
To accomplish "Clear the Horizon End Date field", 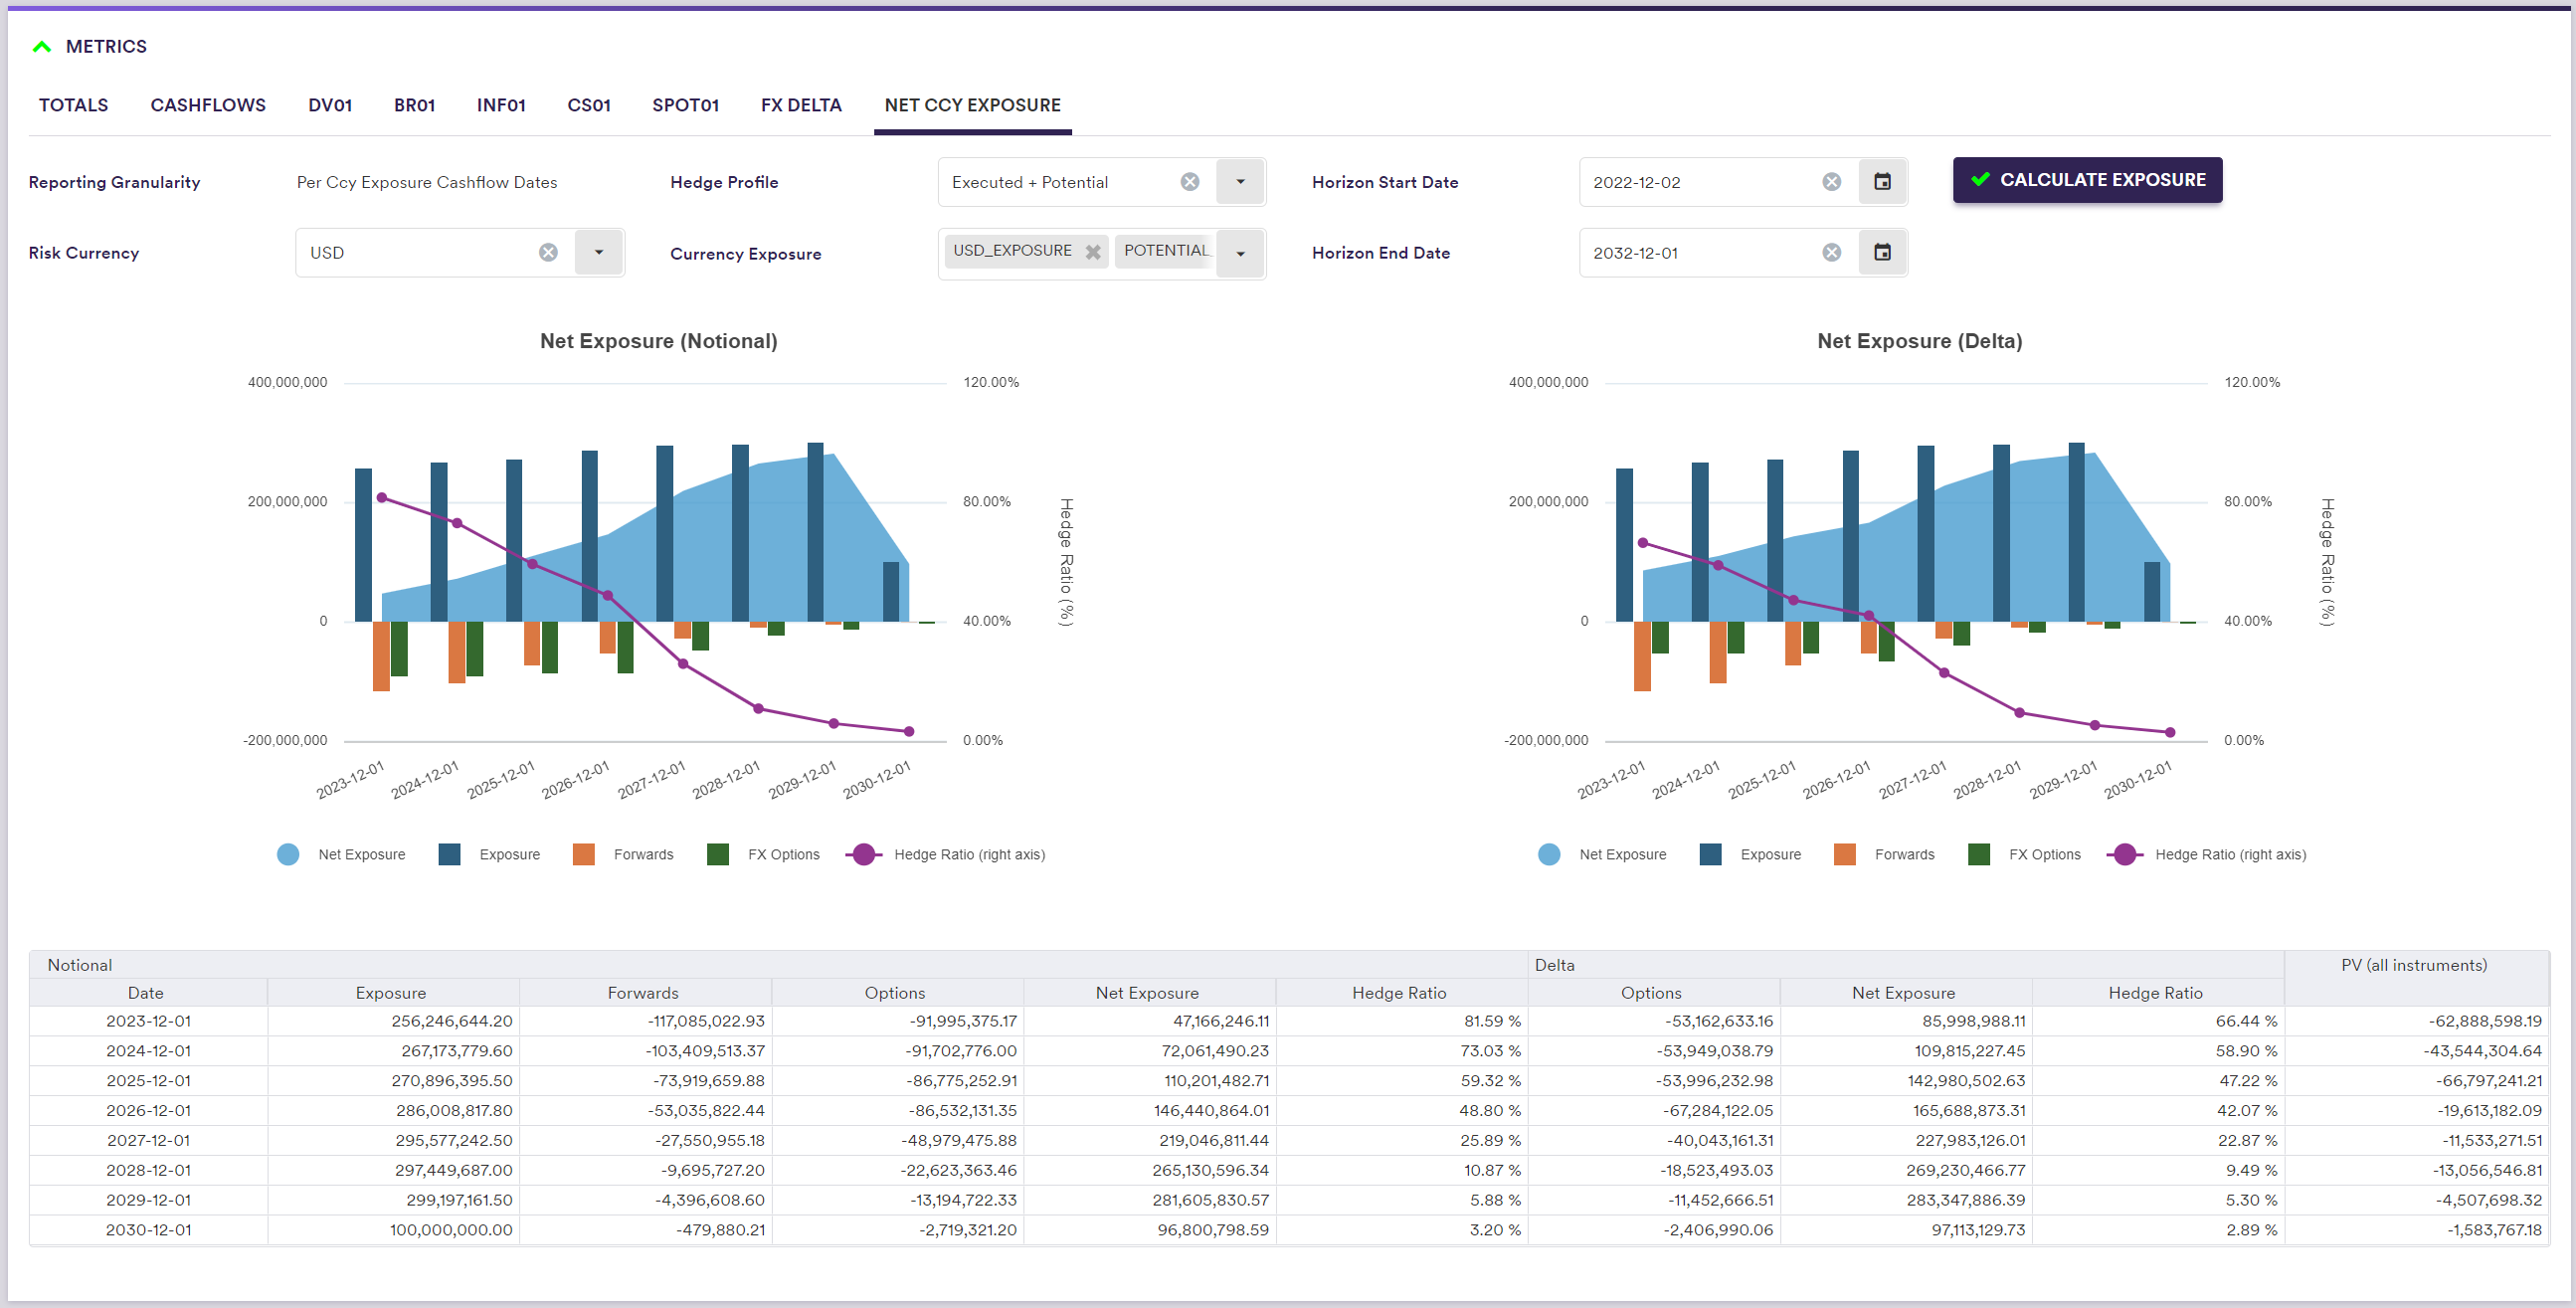I will [x=1831, y=253].
